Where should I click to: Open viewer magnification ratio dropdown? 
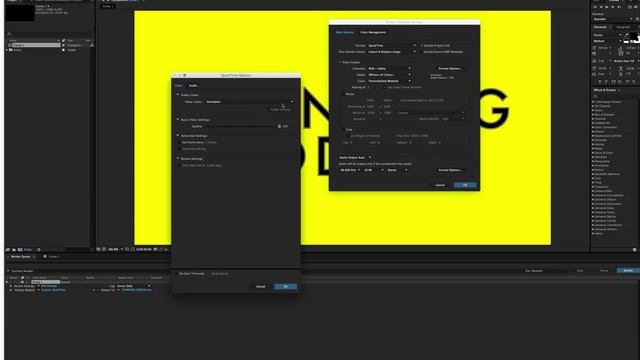(x=116, y=249)
